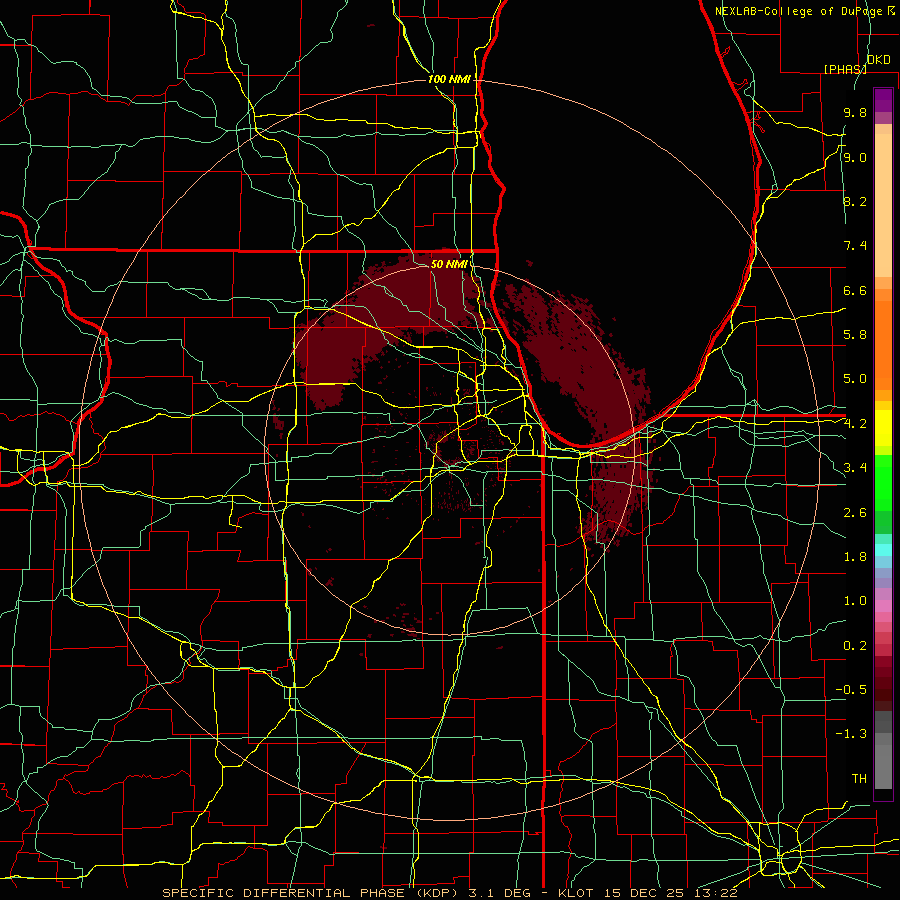The height and width of the screenshot is (900, 900).
Task: Click the 2.6 value on the color scale
Action: pyautogui.click(x=855, y=513)
